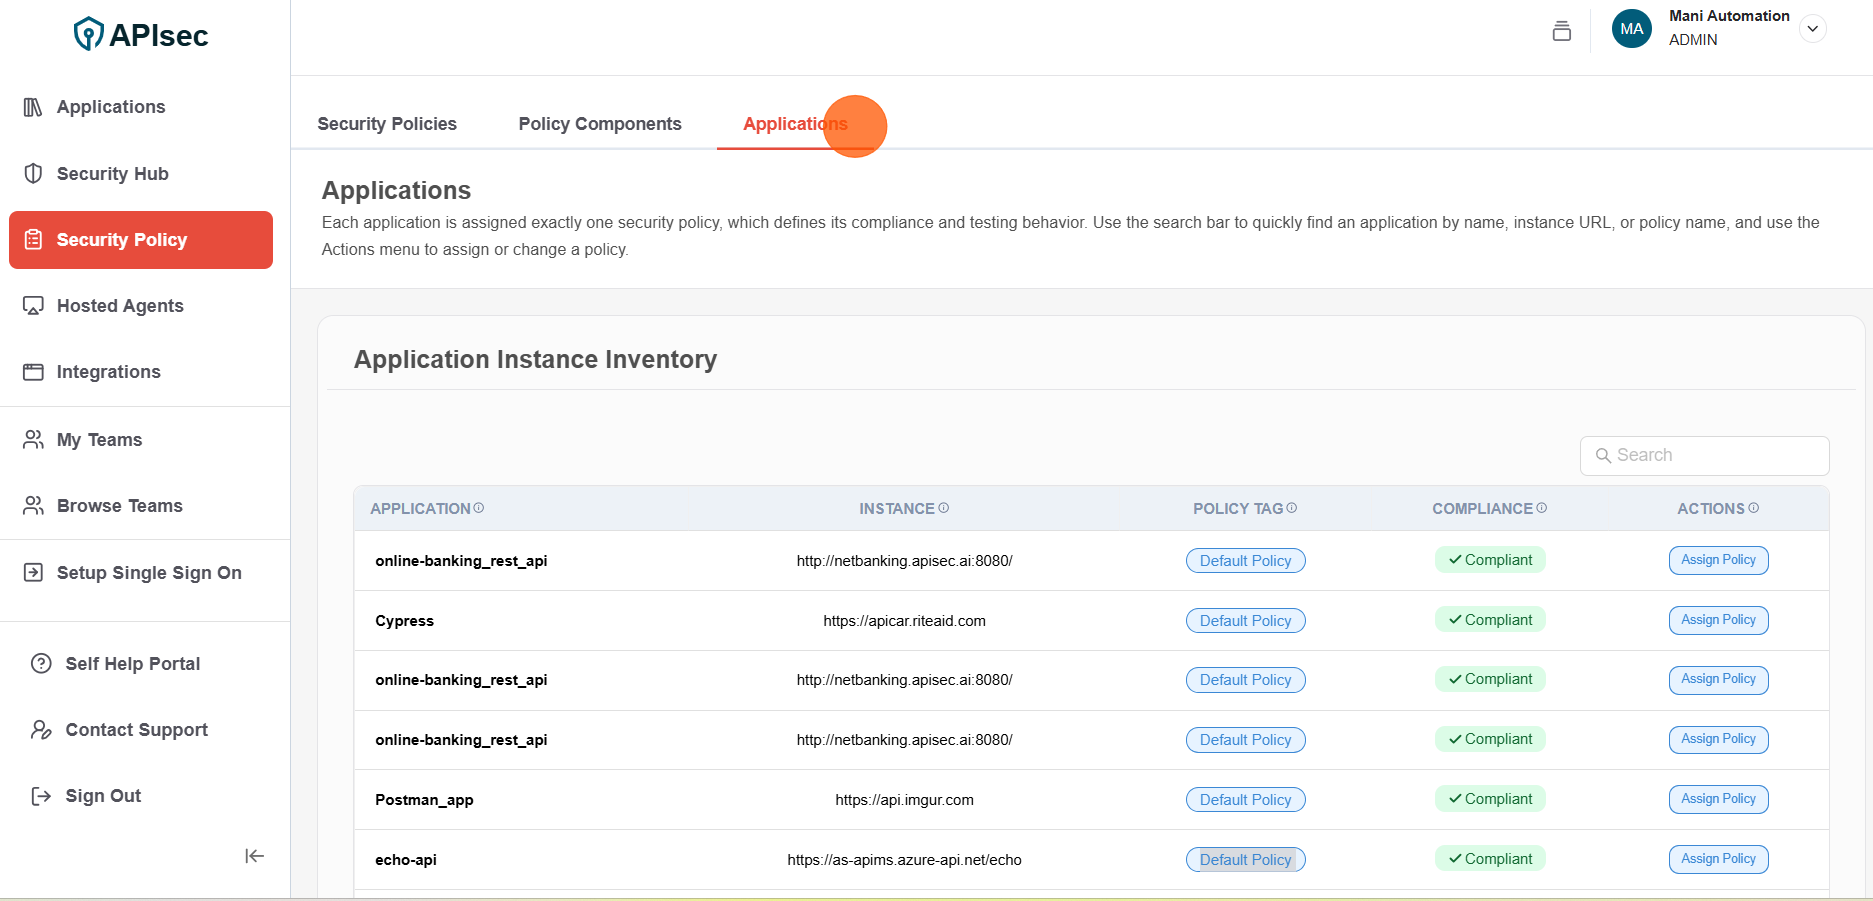This screenshot has width=1873, height=901.
Task: Expand the Mani Automation user dropdown
Action: click(x=1812, y=29)
